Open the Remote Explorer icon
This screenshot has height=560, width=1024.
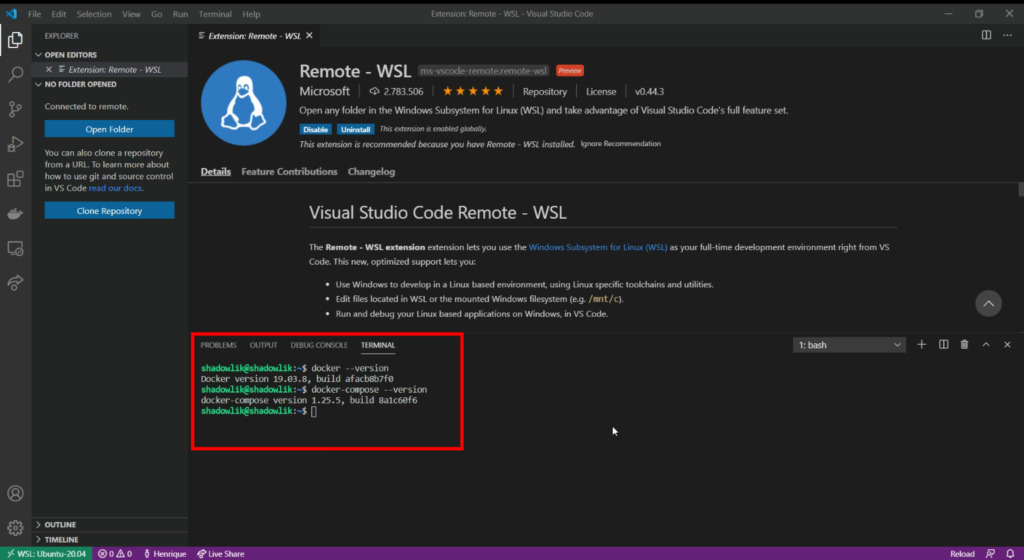15,248
